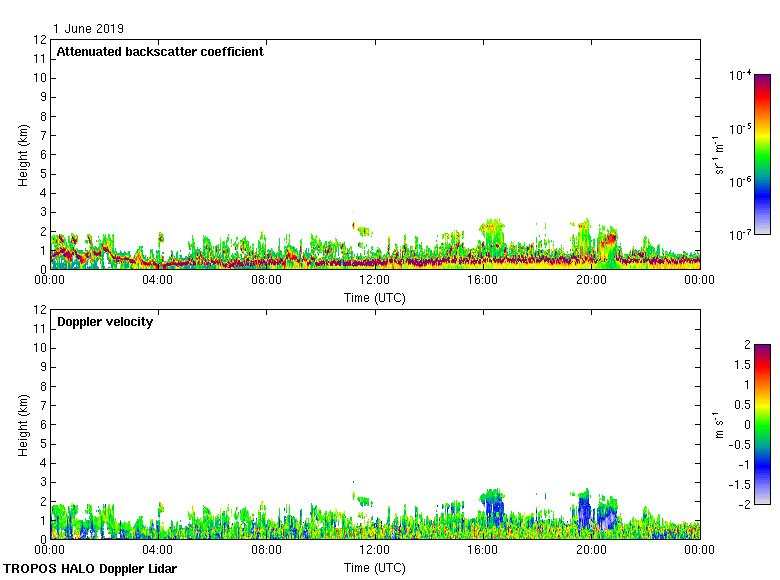Image resolution: width=780 pixels, height=580 pixels.
Task: Select the "Doppler velocity" panel title
Action: [105, 322]
